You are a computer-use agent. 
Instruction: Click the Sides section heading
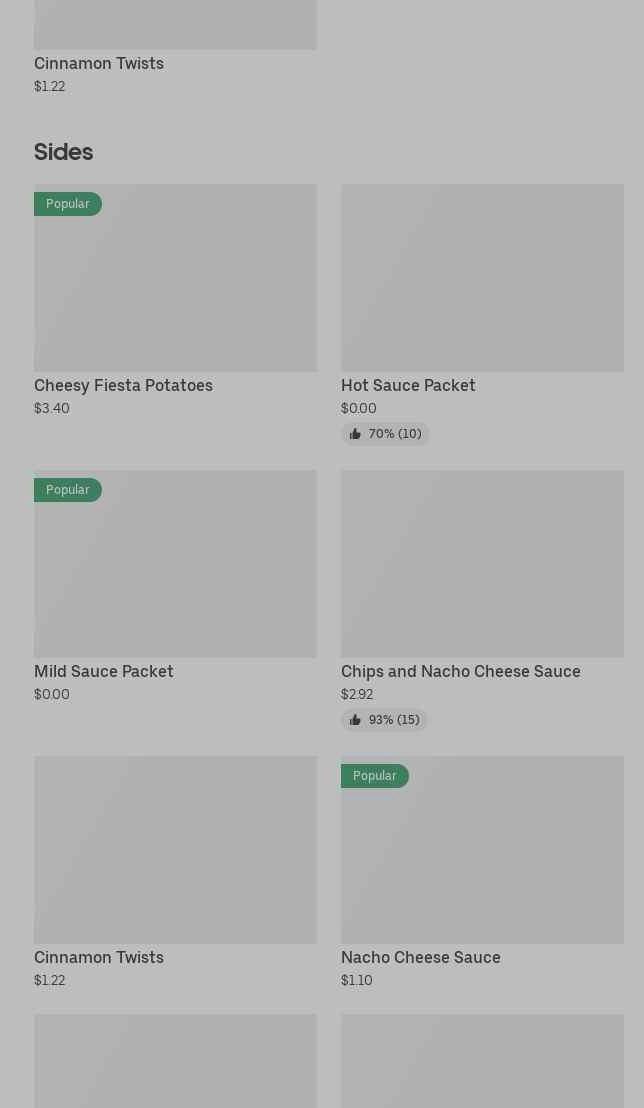(x=63, y=152)
